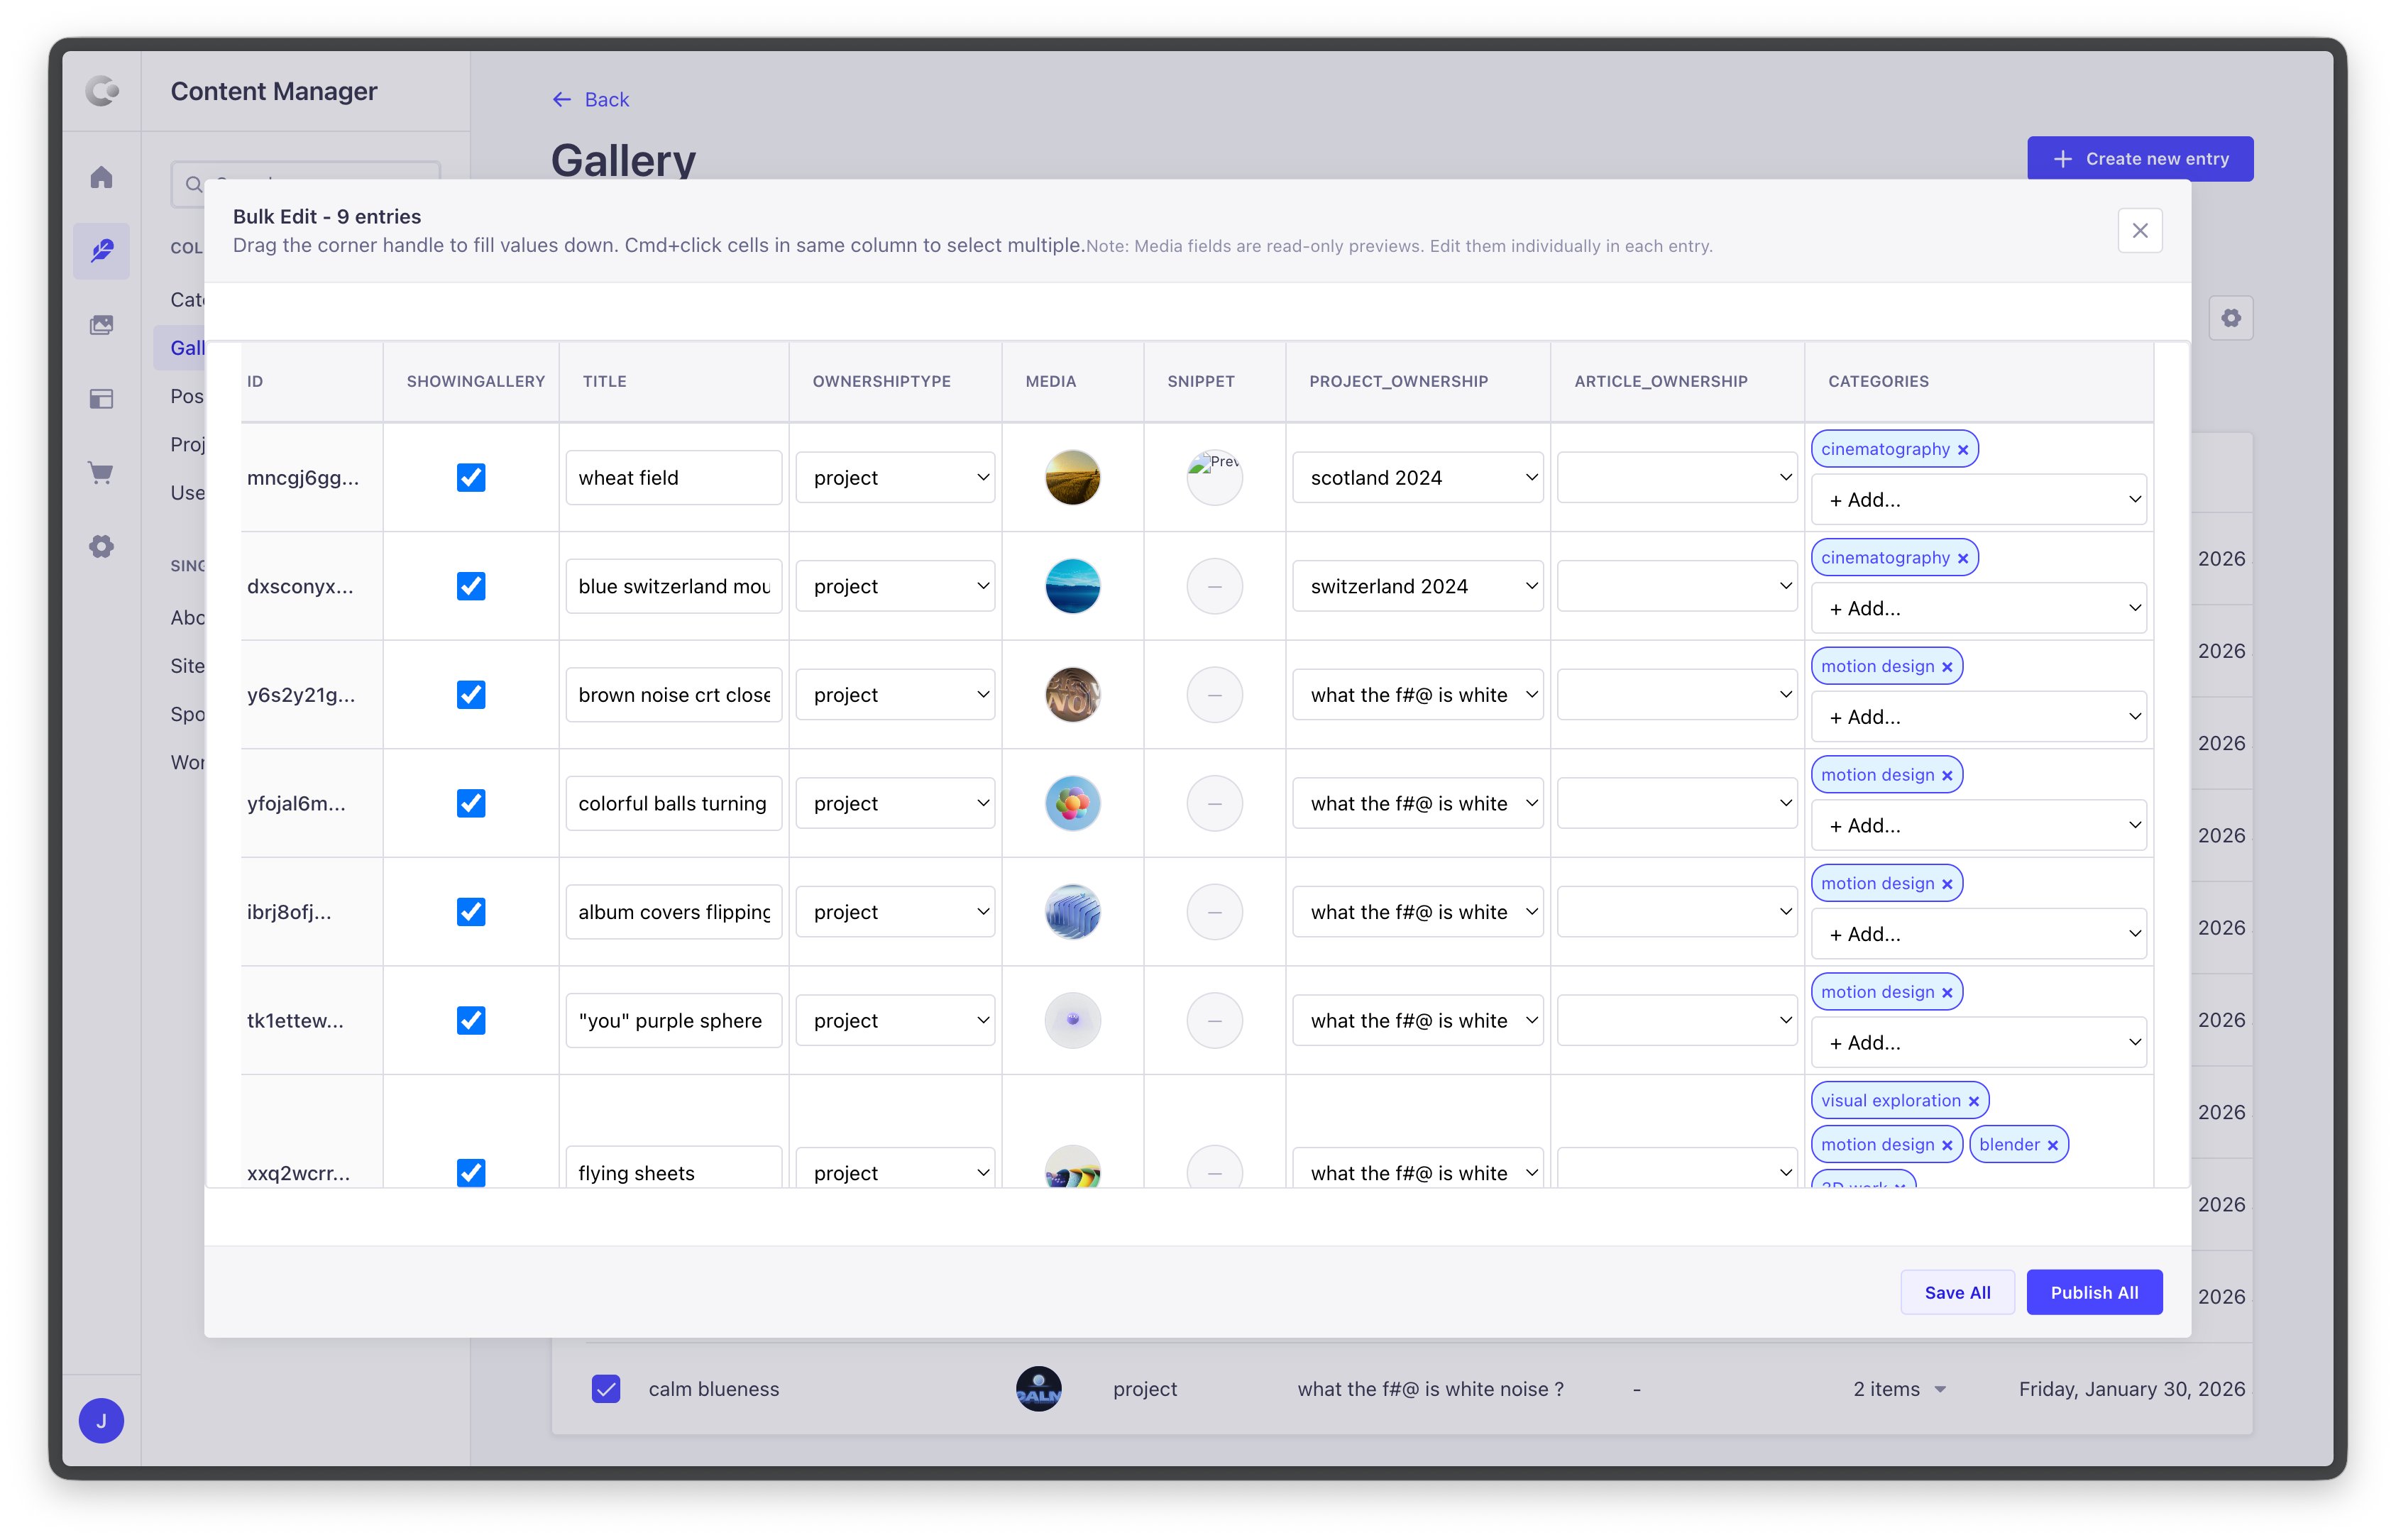Uncheck showInGallery for wheat field
Image resolution: width=2396 pixels, height=1540 pixels.
pyautogui.click(x=471, y=478)
